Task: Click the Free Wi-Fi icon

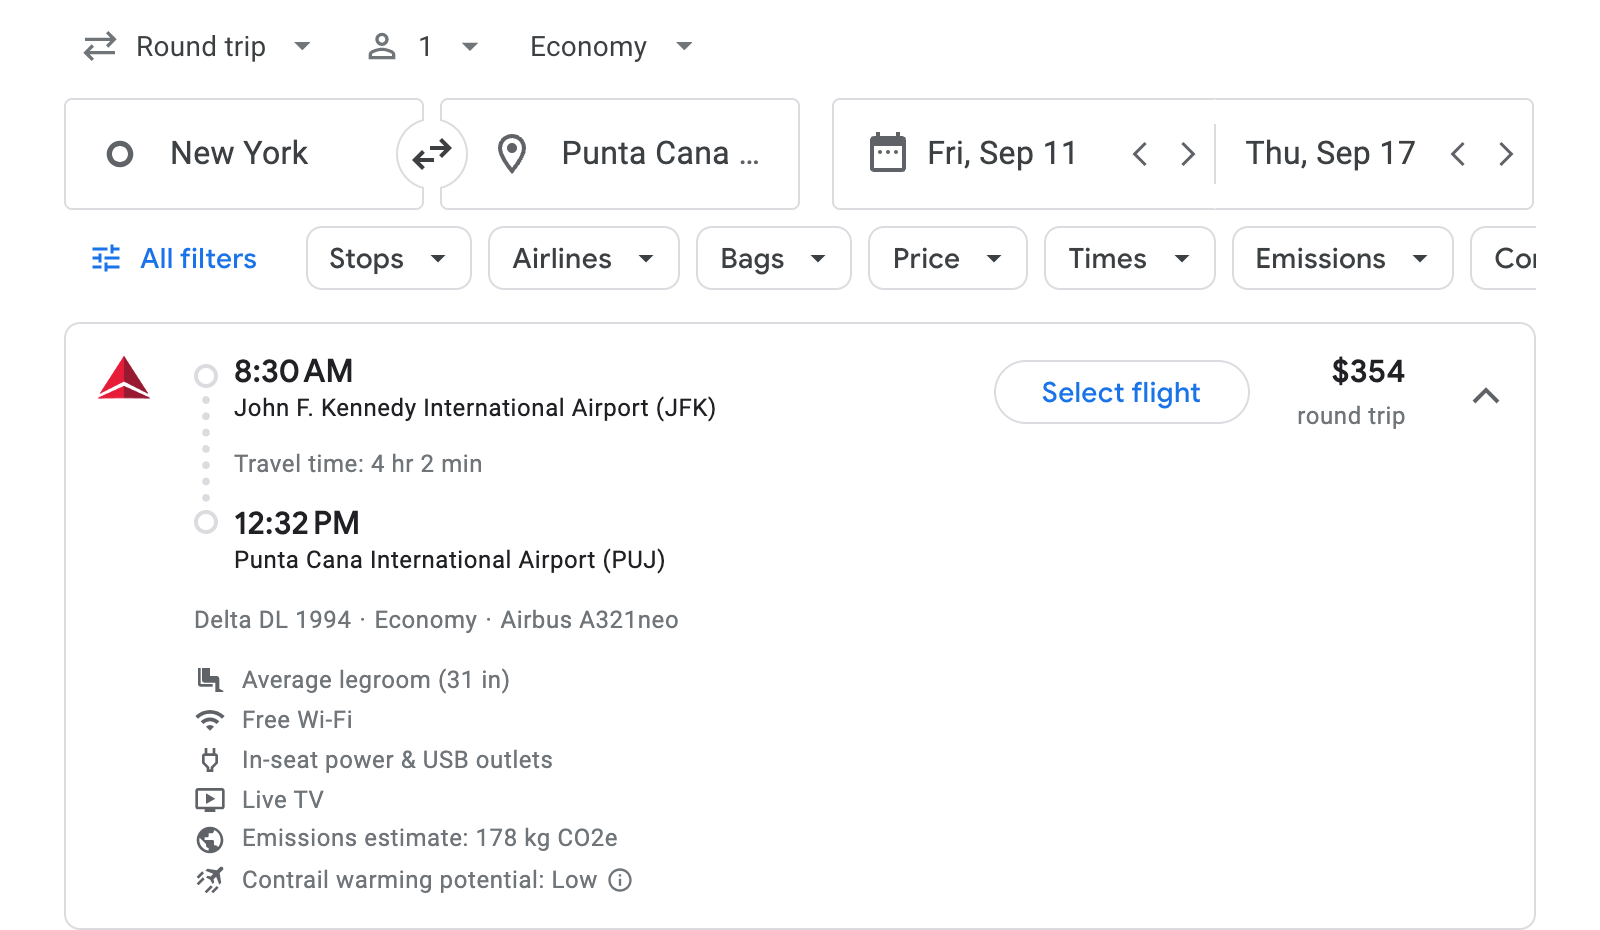Action: (210, 719)
